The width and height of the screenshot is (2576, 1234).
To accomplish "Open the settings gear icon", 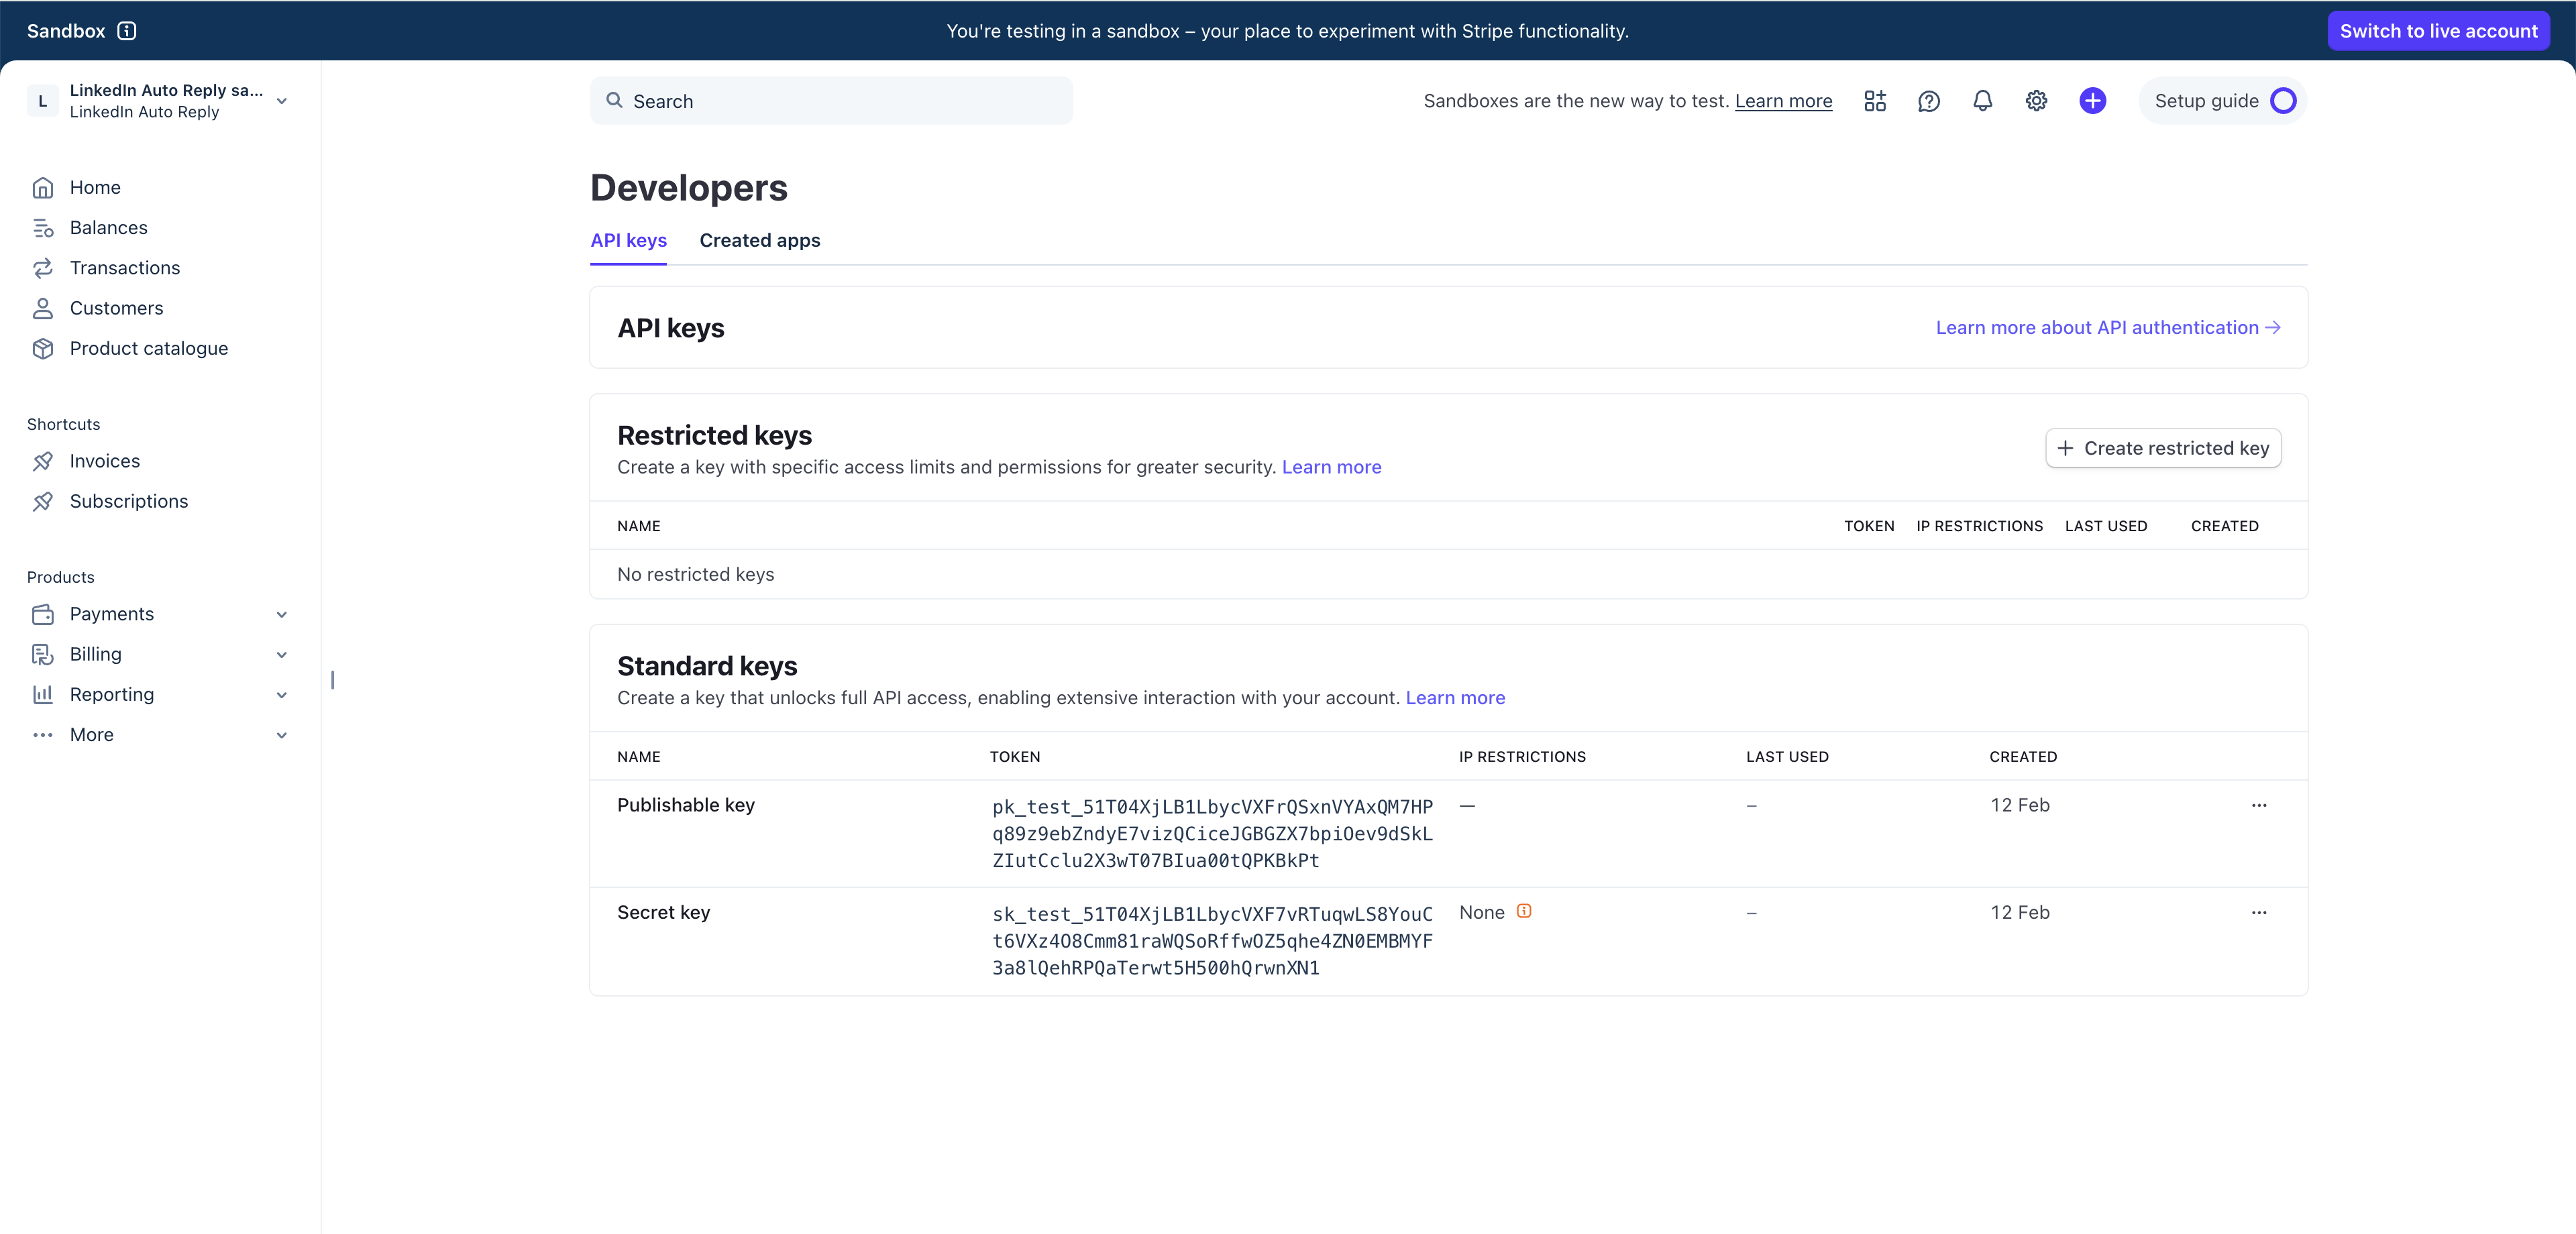I will point(2036,101).
